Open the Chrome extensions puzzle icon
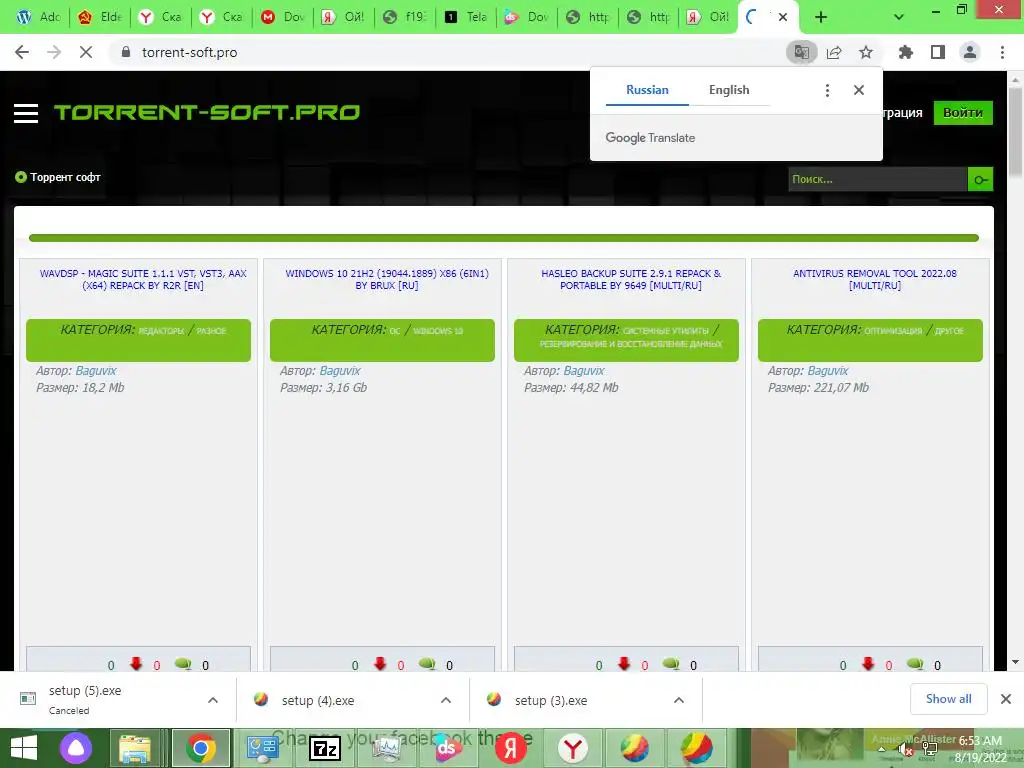 pyautogui.click(x=905, y=52)
